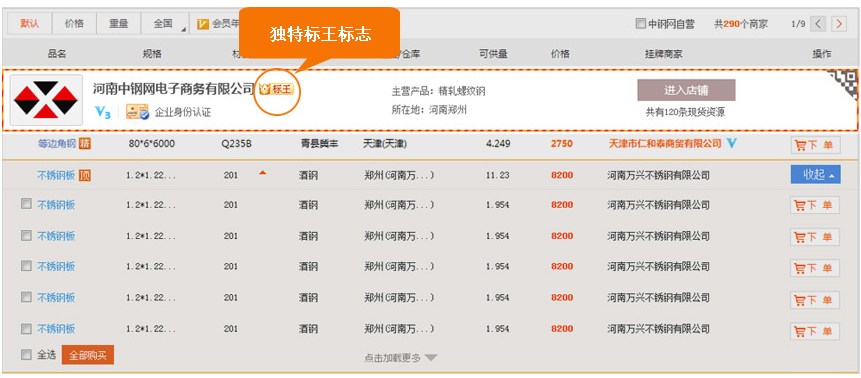Click the 顶 badge beside 不锈钢板

pyautogui.click(x=85, y=176)
